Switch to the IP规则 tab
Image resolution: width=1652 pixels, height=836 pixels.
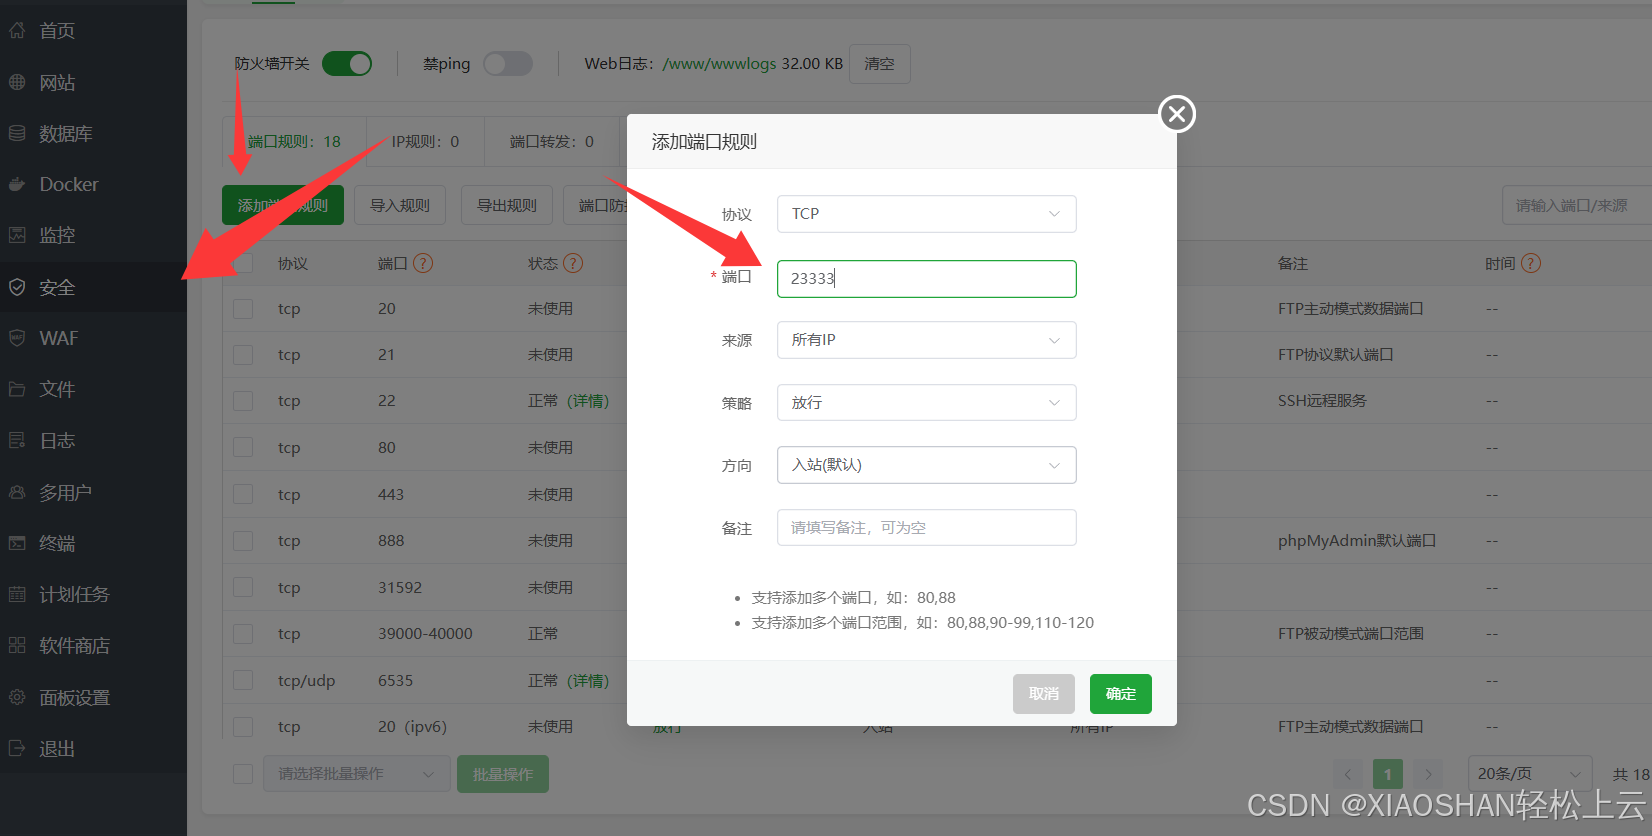(425, 142)
